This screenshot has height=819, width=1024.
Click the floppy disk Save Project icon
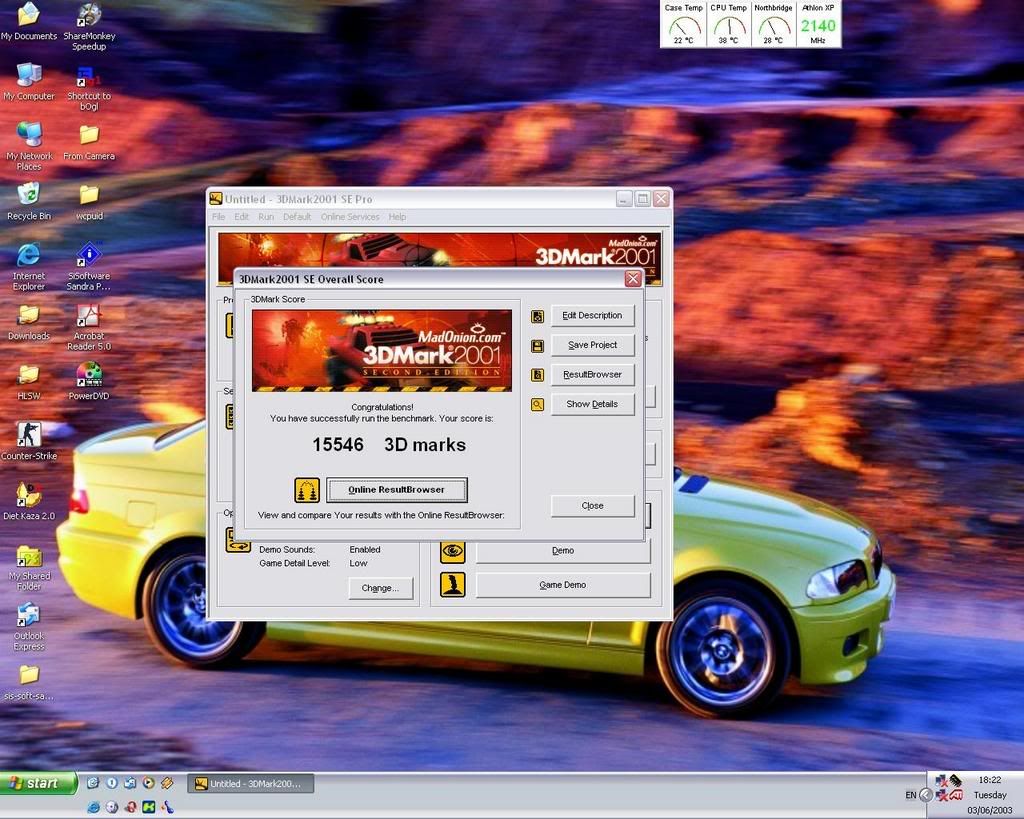pos(538,346)
